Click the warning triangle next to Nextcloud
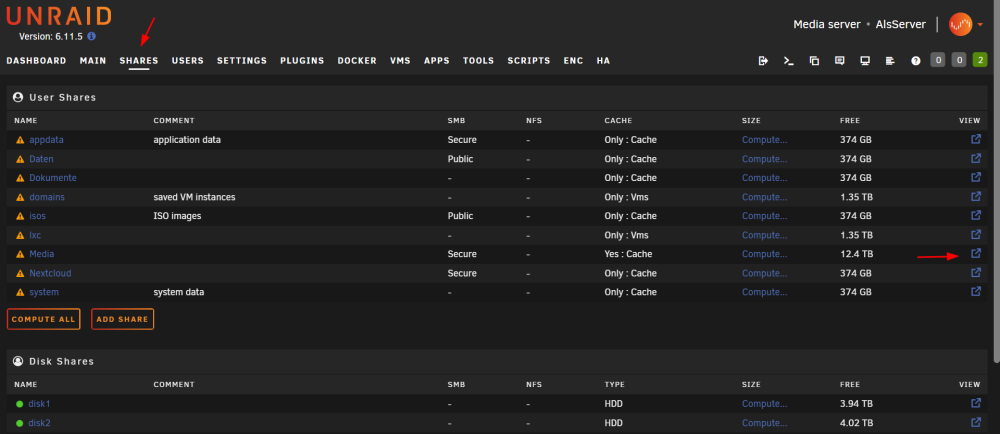This screenshot has height=434, width=1000. [x=20, y=273]
